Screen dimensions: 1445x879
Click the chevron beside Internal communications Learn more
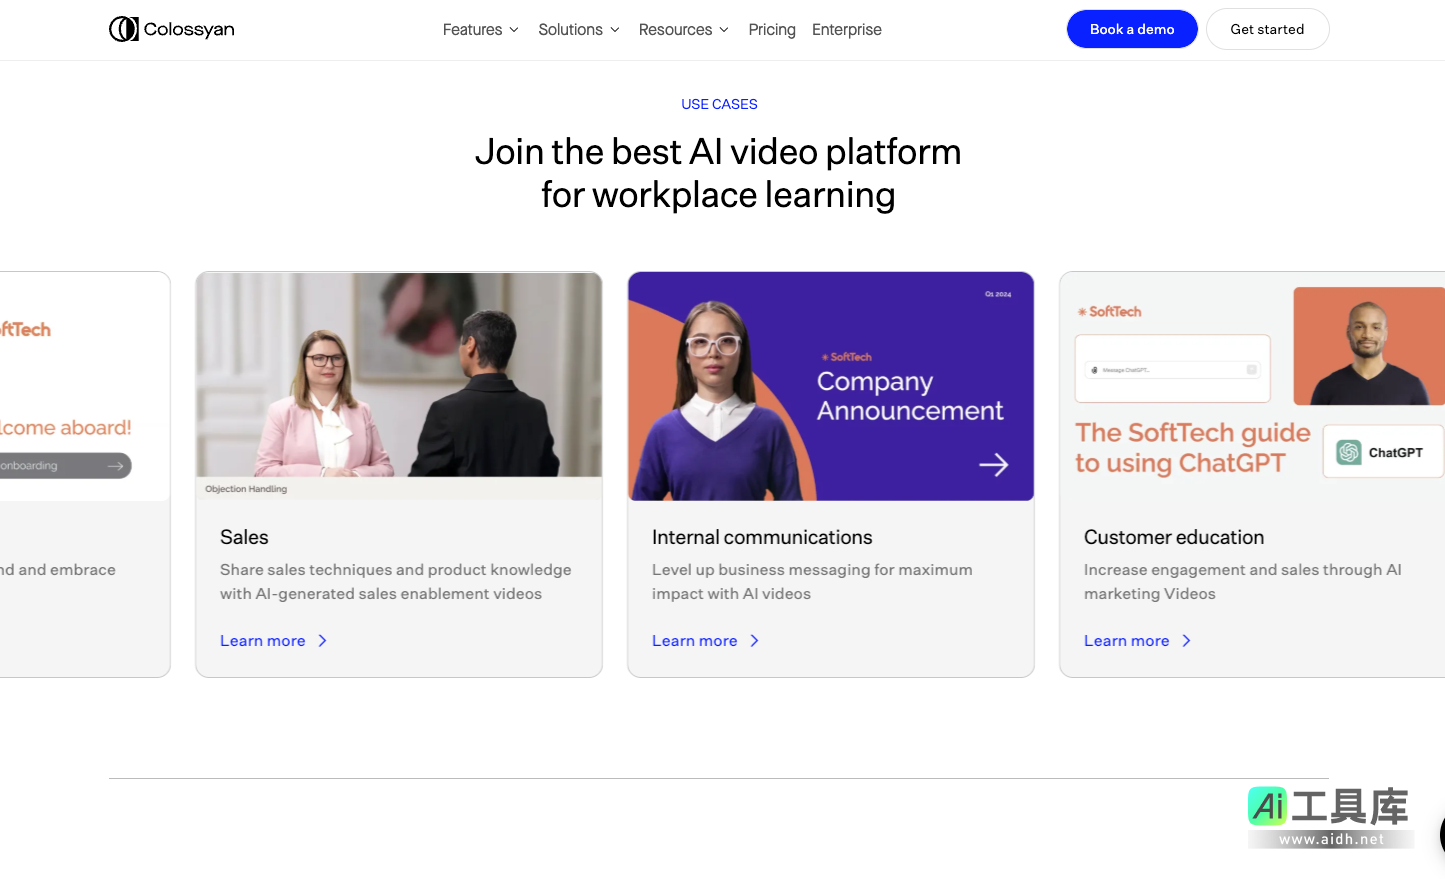tap(754, 641)
